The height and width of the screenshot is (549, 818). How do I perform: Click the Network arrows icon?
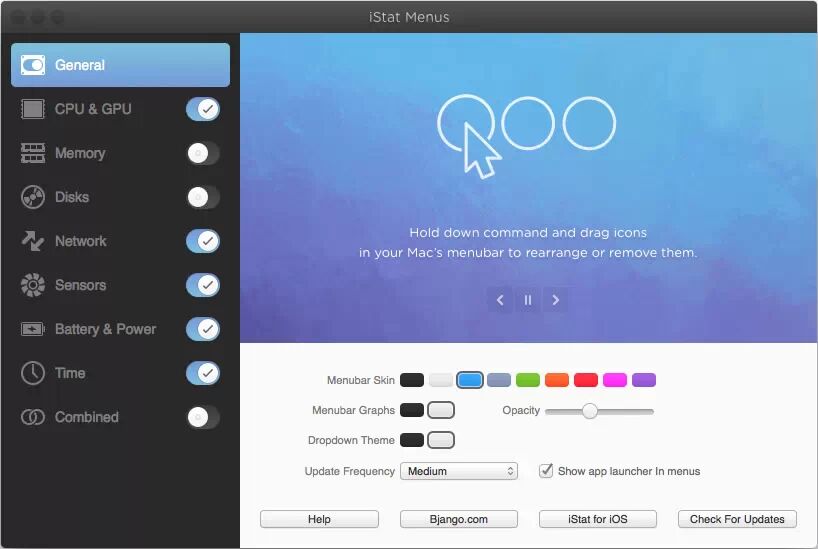tap(32, 241)
